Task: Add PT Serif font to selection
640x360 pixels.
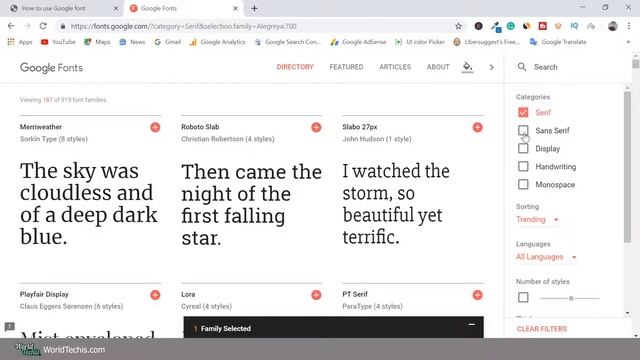Action: (x=478, y=295)
